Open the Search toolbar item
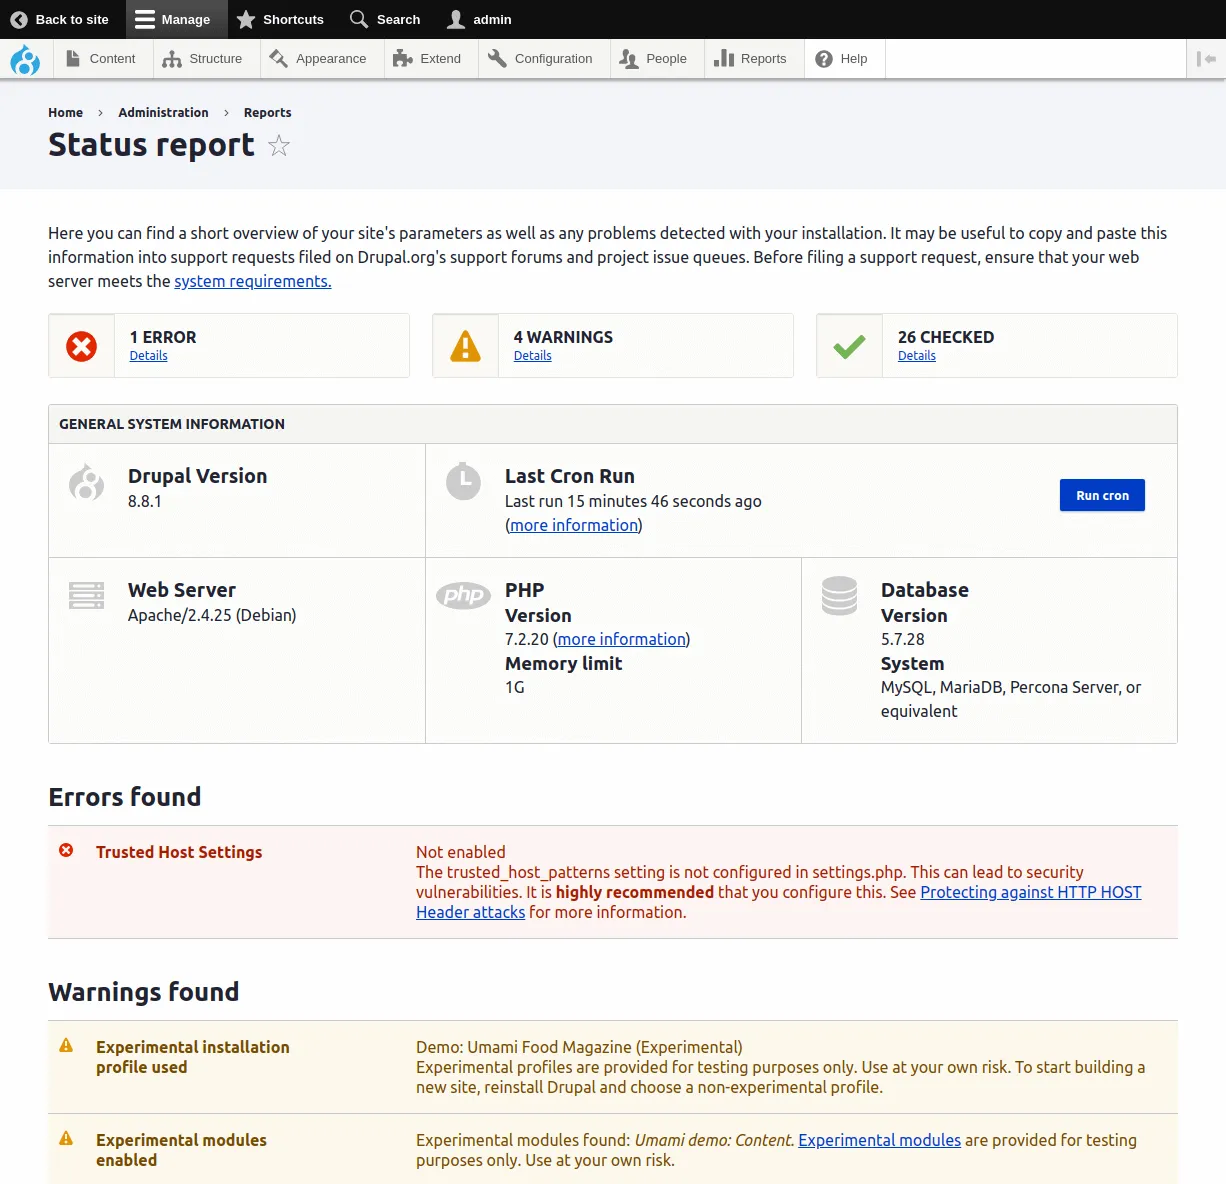This screenshot has width=1226, height=1184. (385, 19)
